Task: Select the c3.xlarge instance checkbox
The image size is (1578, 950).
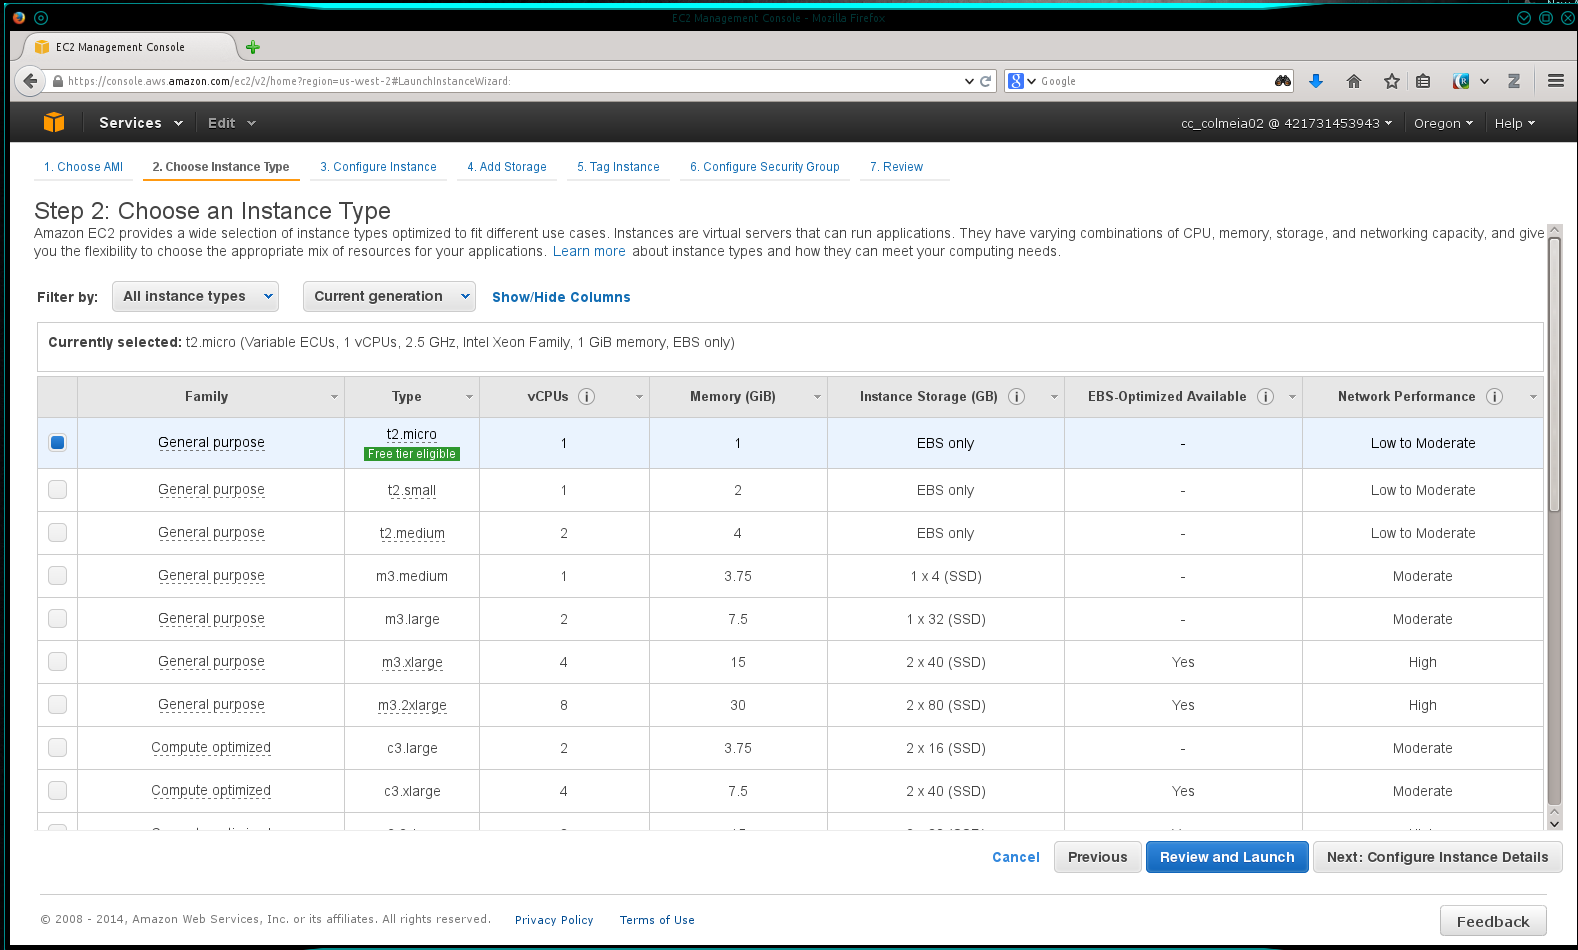Action: (x=58, y=791)
